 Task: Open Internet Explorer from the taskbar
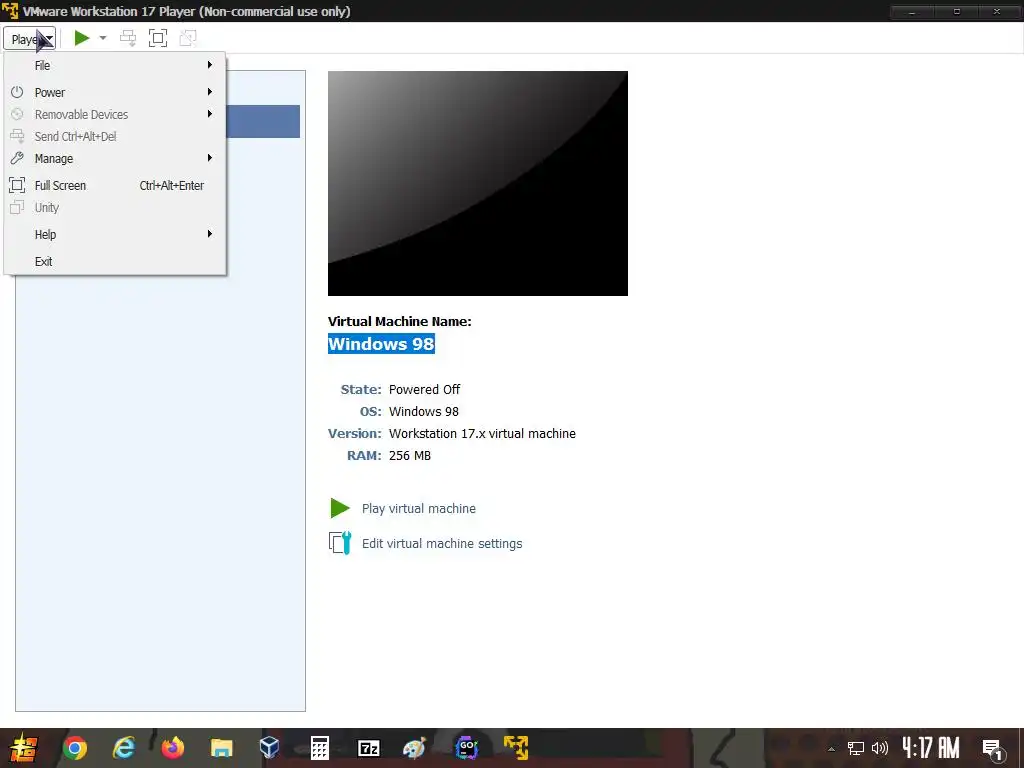(x=123, y=748)
